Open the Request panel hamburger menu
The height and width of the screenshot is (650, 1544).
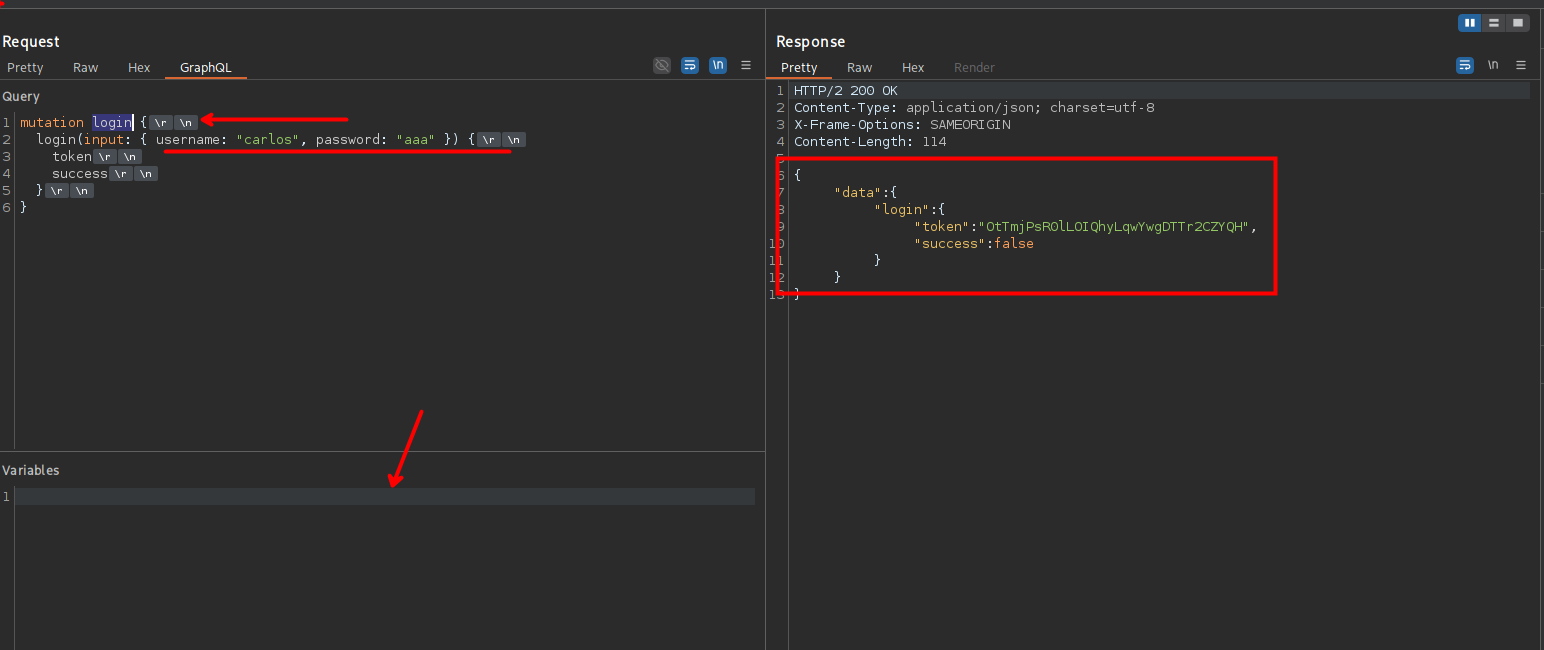pos(746,66)
